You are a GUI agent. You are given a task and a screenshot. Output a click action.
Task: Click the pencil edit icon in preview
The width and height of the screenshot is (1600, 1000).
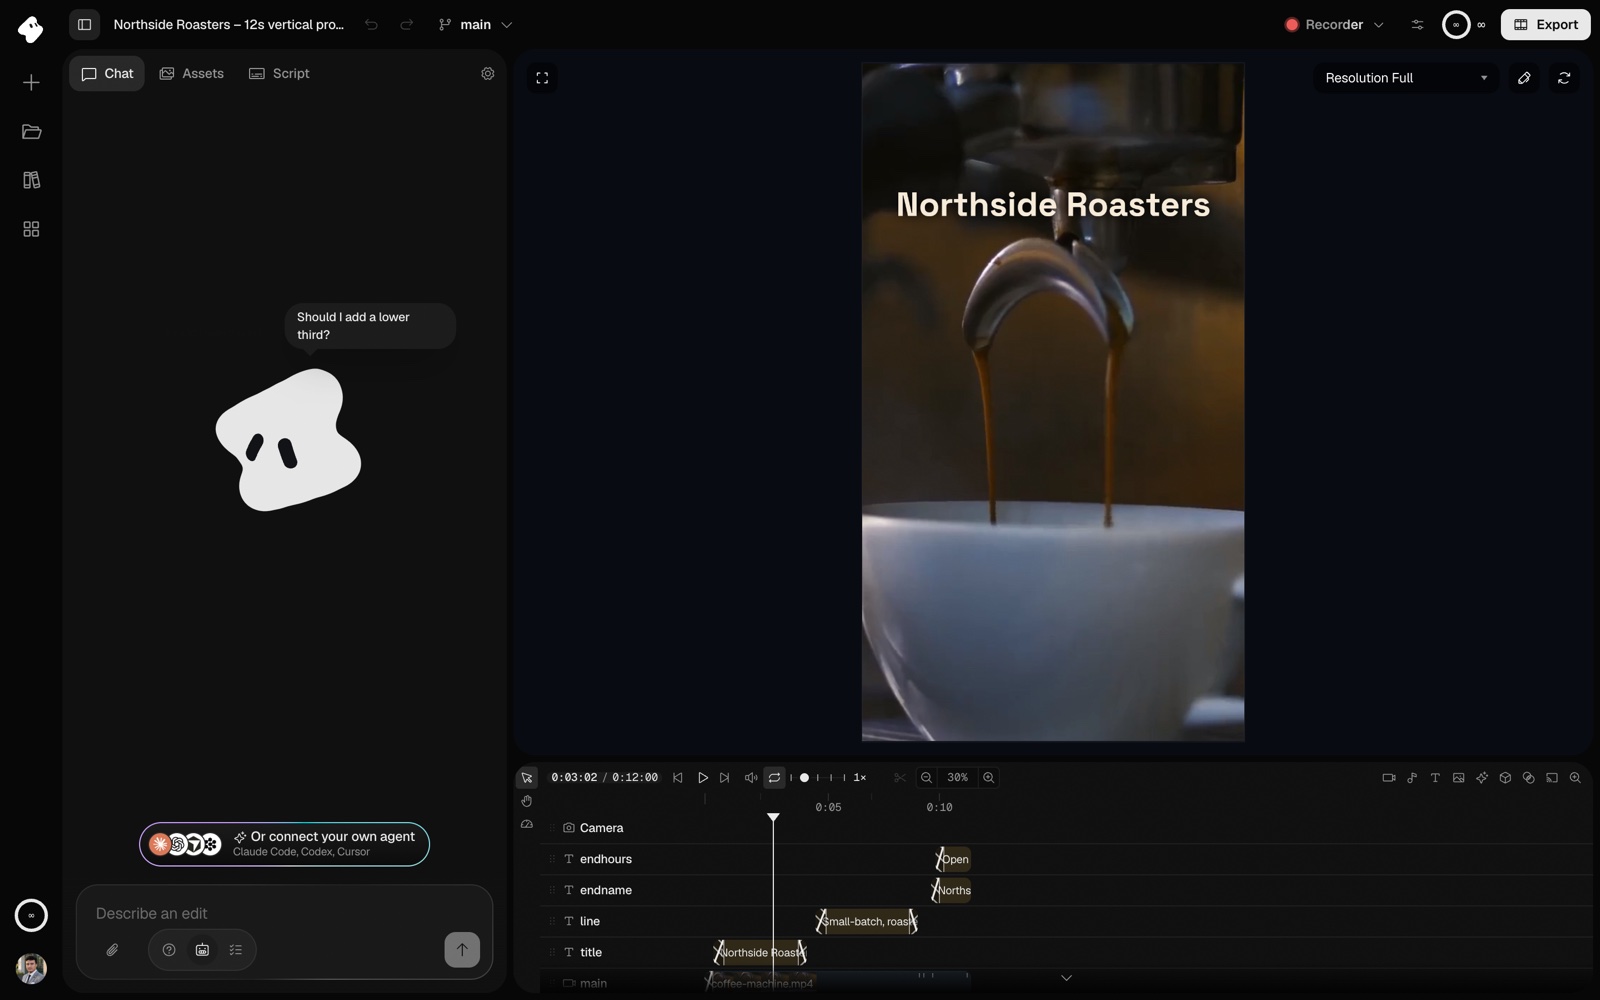pyautogui.click(x=1524, y=78)
